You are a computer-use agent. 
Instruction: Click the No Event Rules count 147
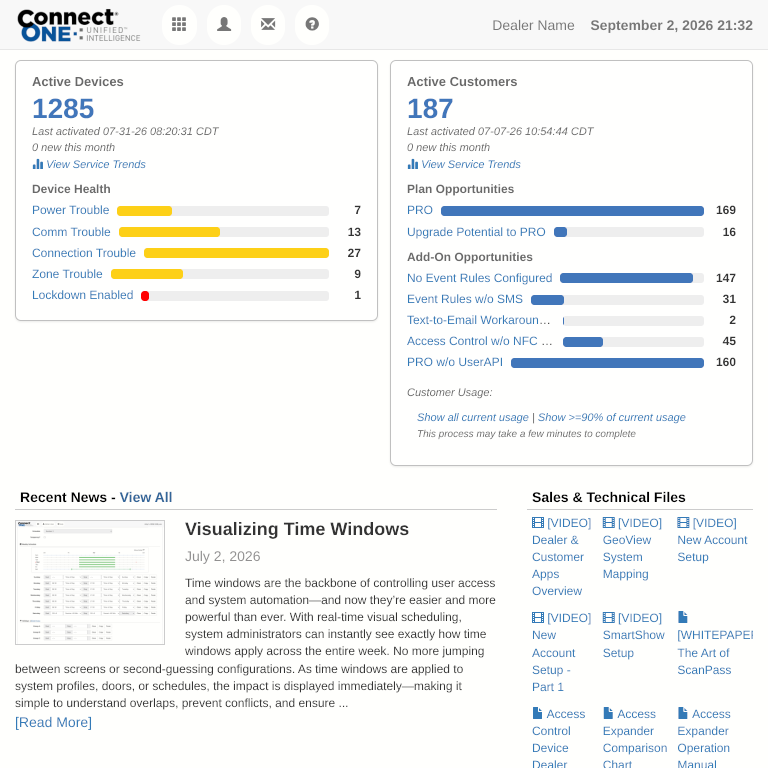(726, 278)
